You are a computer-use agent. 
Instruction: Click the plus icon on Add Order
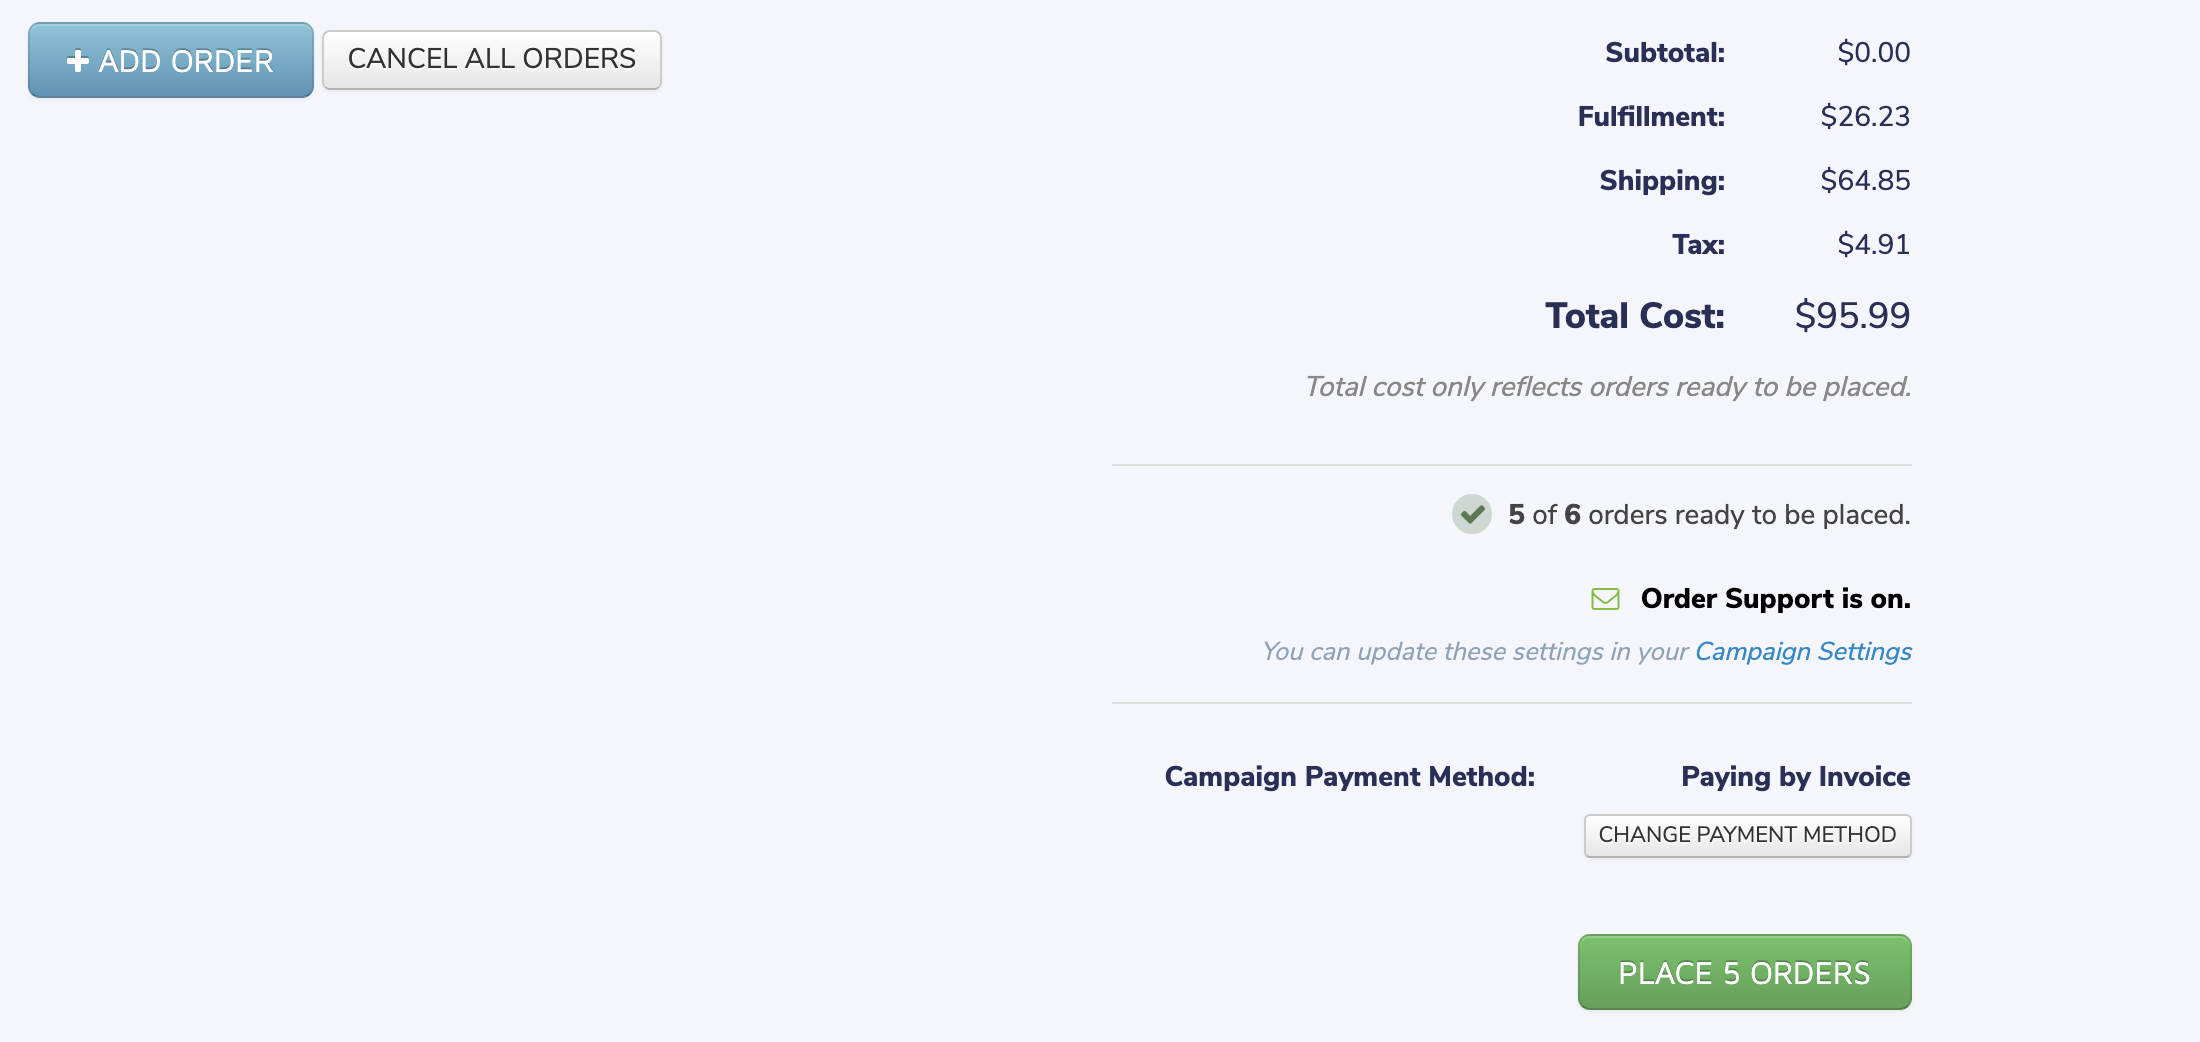77,61
